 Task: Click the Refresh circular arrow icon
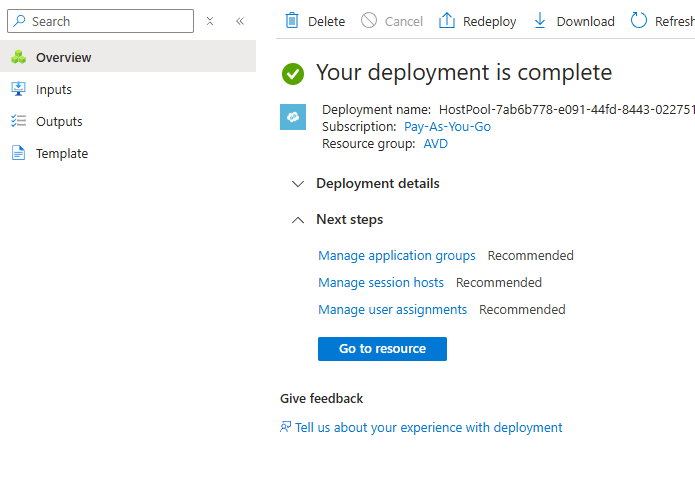coord(639,21)
